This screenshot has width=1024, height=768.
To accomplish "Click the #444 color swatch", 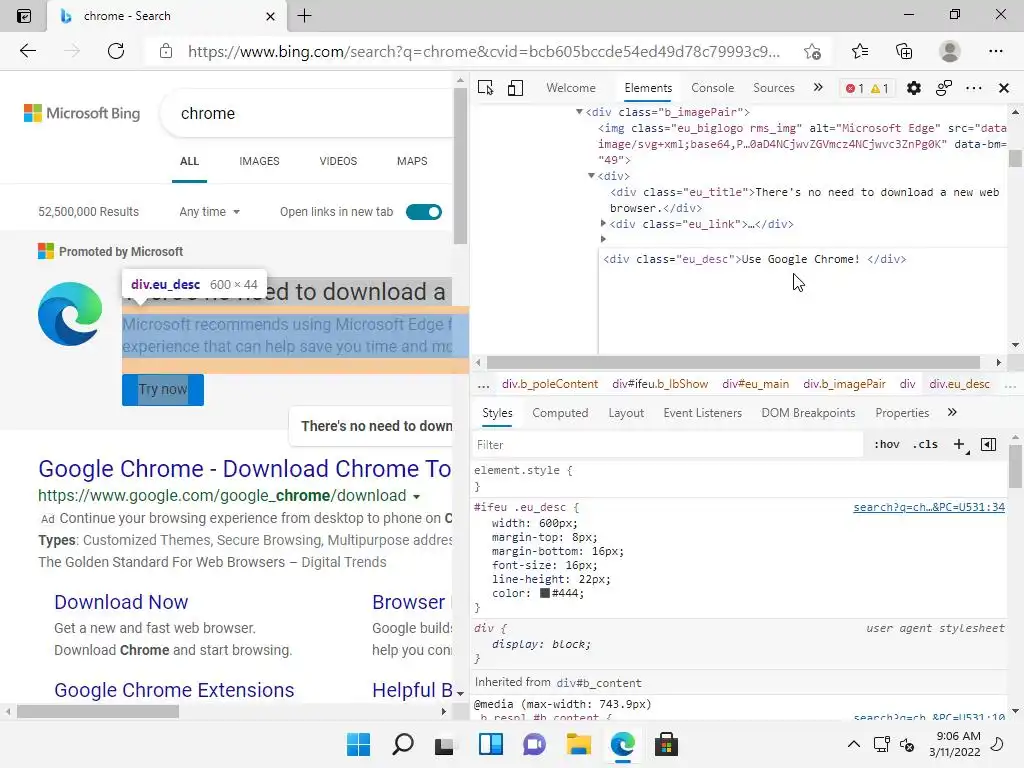I will [x=545, y=594].
